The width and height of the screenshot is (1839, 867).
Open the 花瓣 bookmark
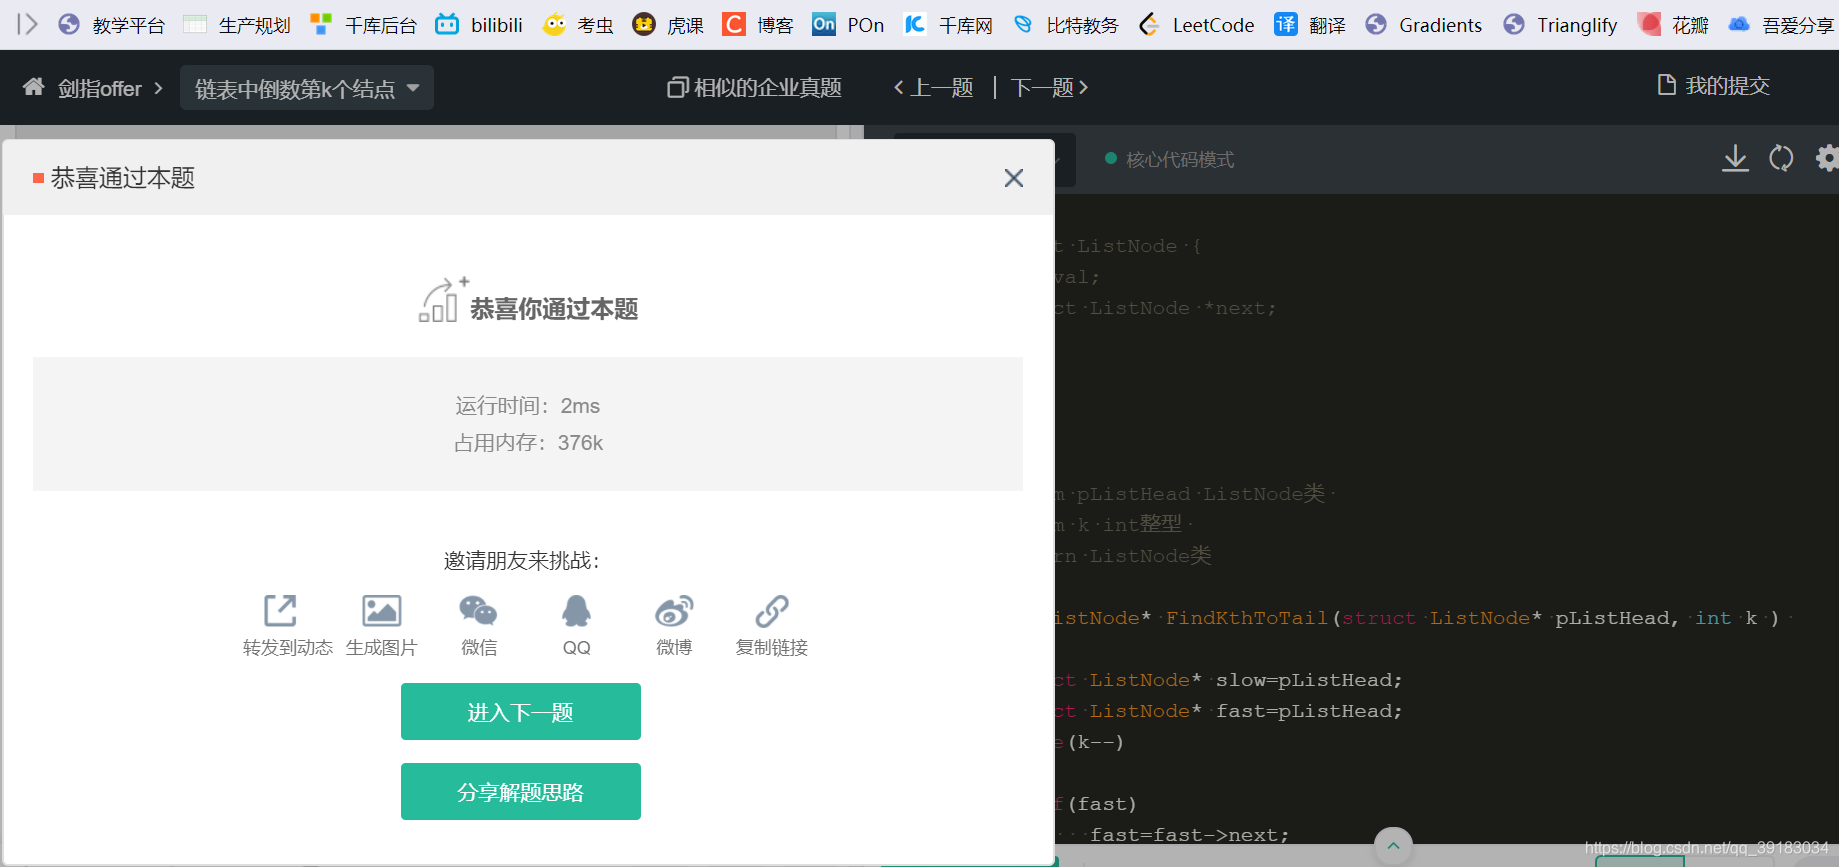pyautogui.click(x=1673, y=25)
